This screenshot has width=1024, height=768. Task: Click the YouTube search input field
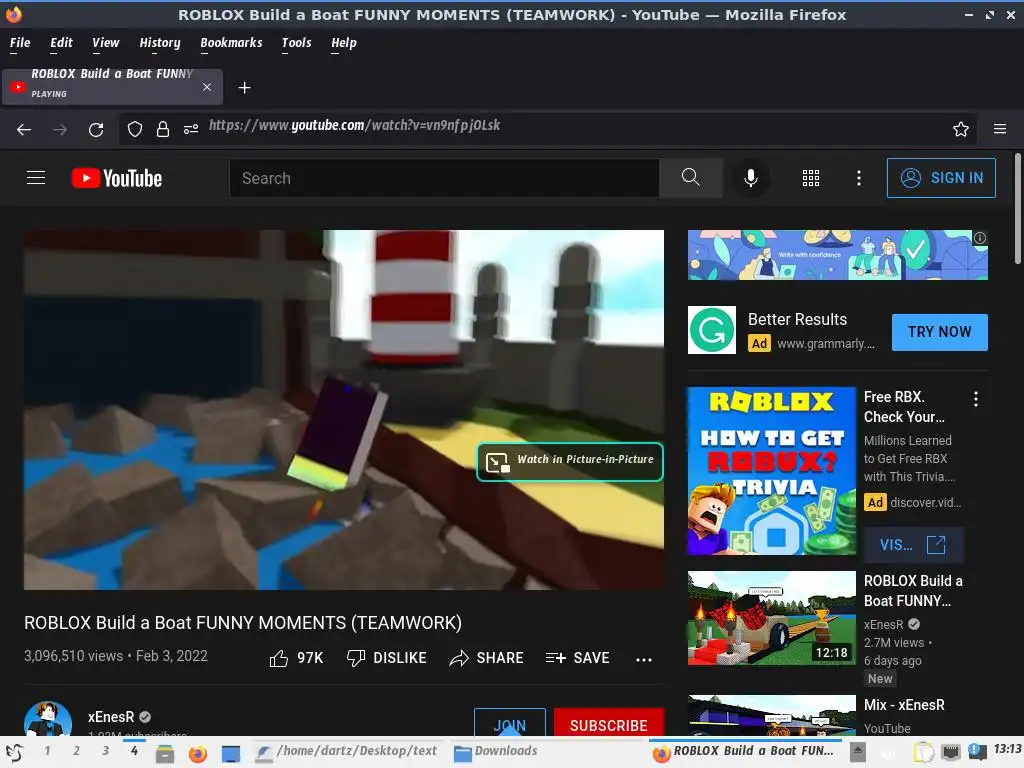tap(444, 178)
